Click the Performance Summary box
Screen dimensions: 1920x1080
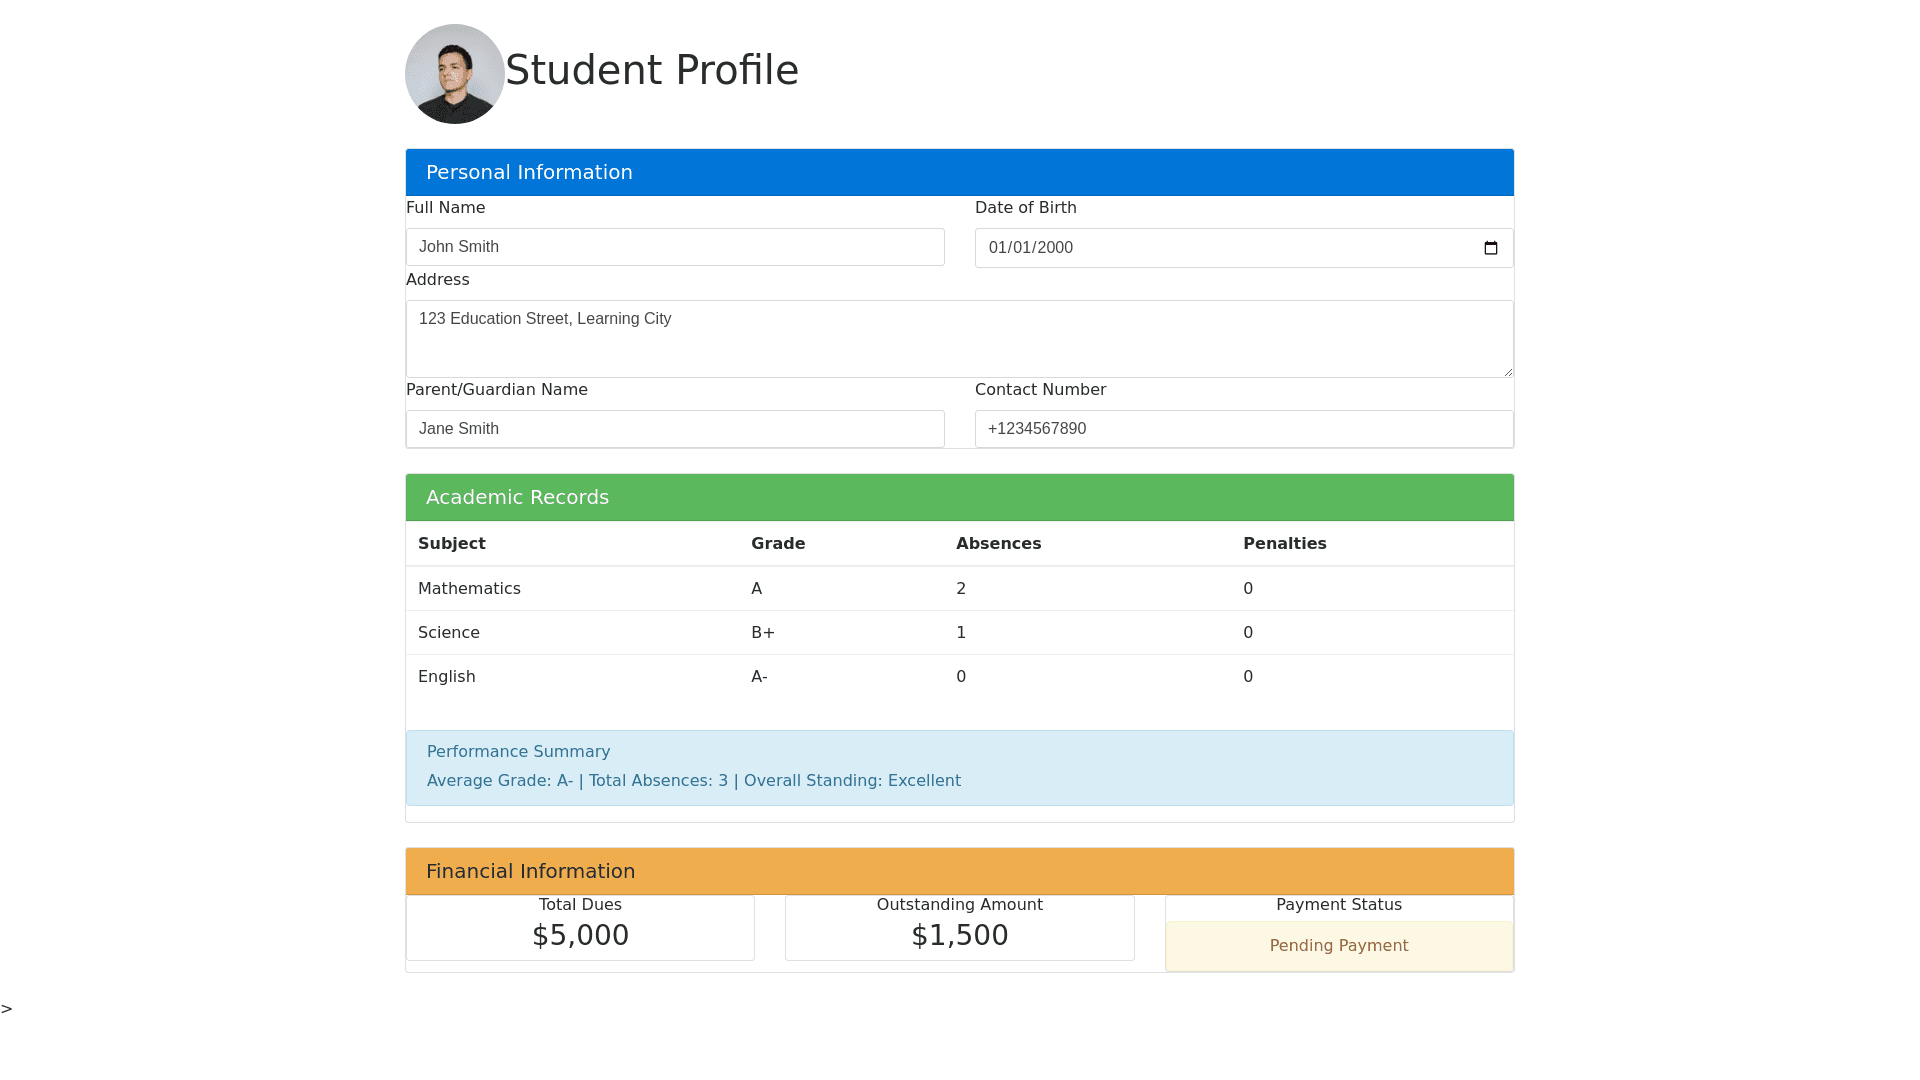pos(959,767)
